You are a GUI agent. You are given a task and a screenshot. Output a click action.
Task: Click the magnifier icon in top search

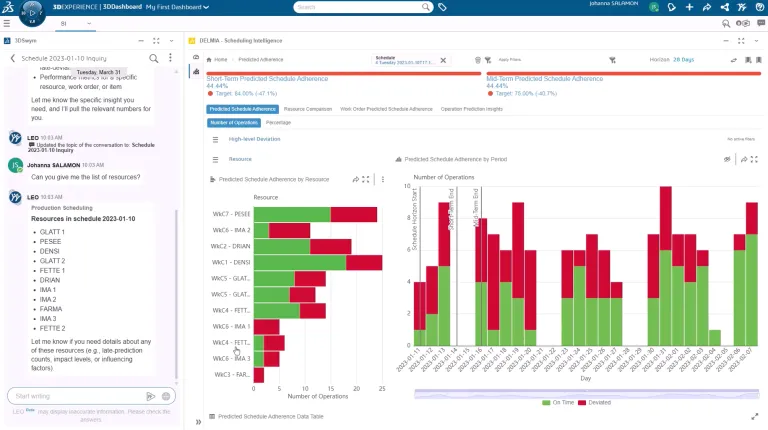click(426, 7)
